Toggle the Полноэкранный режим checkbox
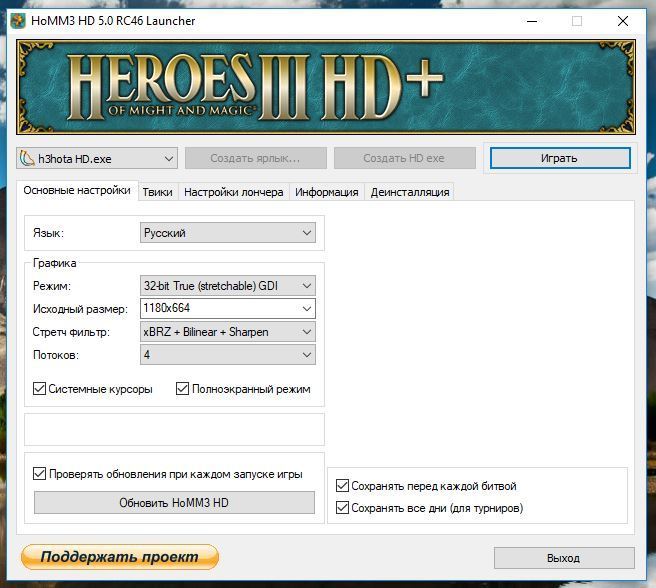The width and height of the screenshot is (656, 588). [182, 389]
